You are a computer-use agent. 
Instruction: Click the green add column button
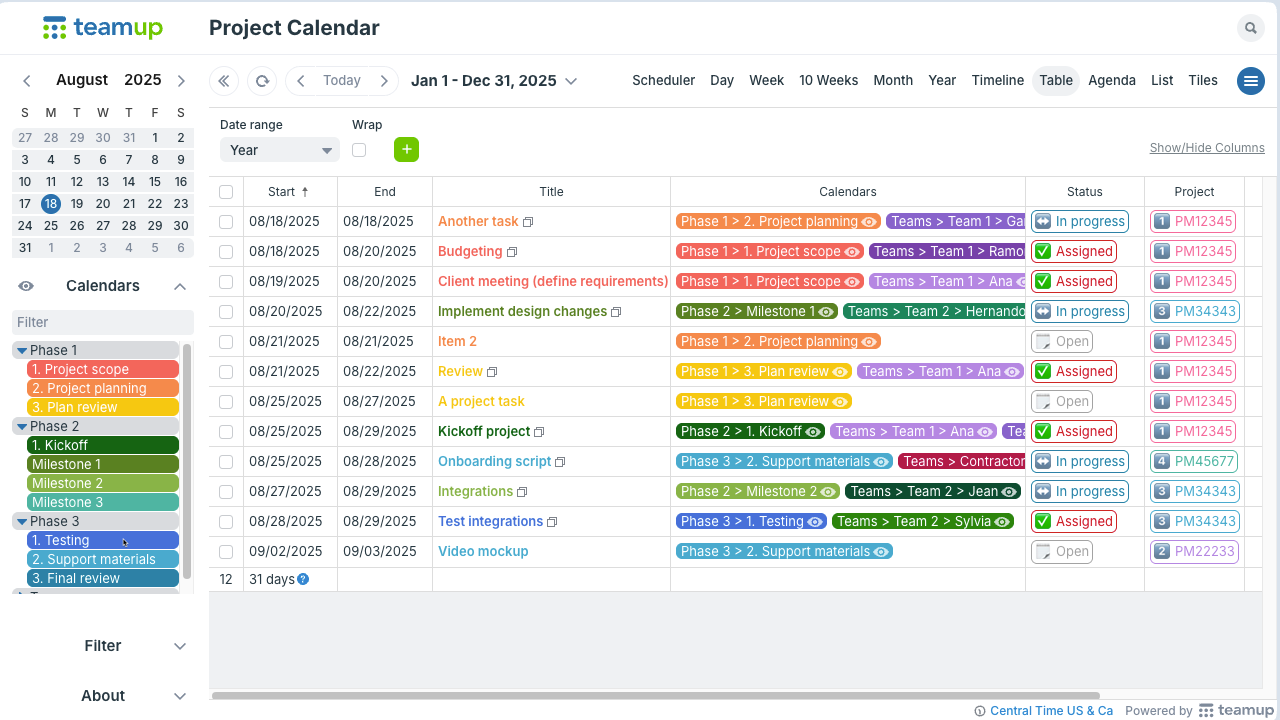[x=406, y=150]
